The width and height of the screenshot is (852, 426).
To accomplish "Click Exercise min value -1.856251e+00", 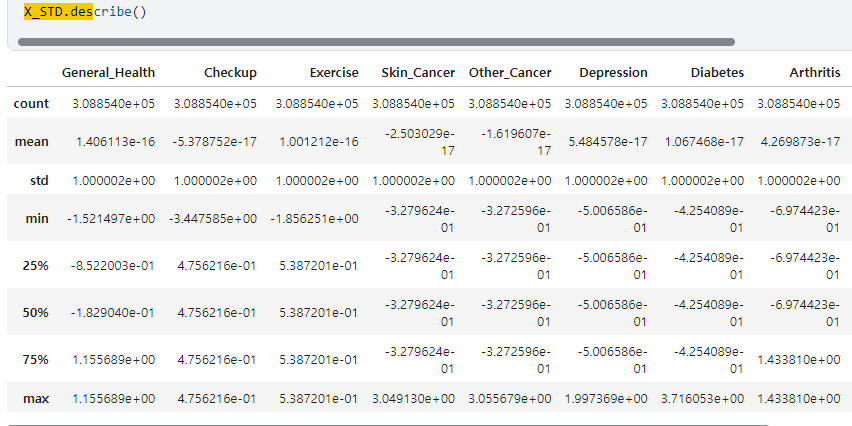I will (315, 219).
